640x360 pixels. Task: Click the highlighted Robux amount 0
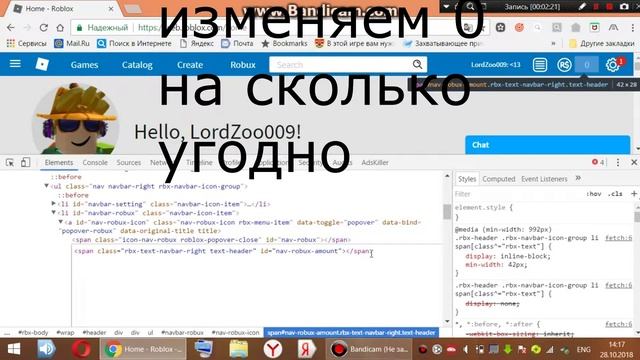point(587,64)
